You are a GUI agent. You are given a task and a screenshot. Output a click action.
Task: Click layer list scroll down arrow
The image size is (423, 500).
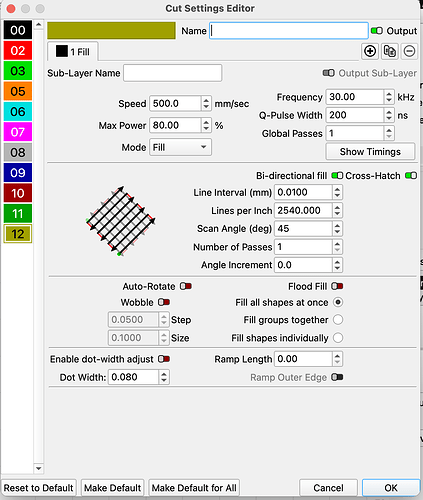click(39, 468)
